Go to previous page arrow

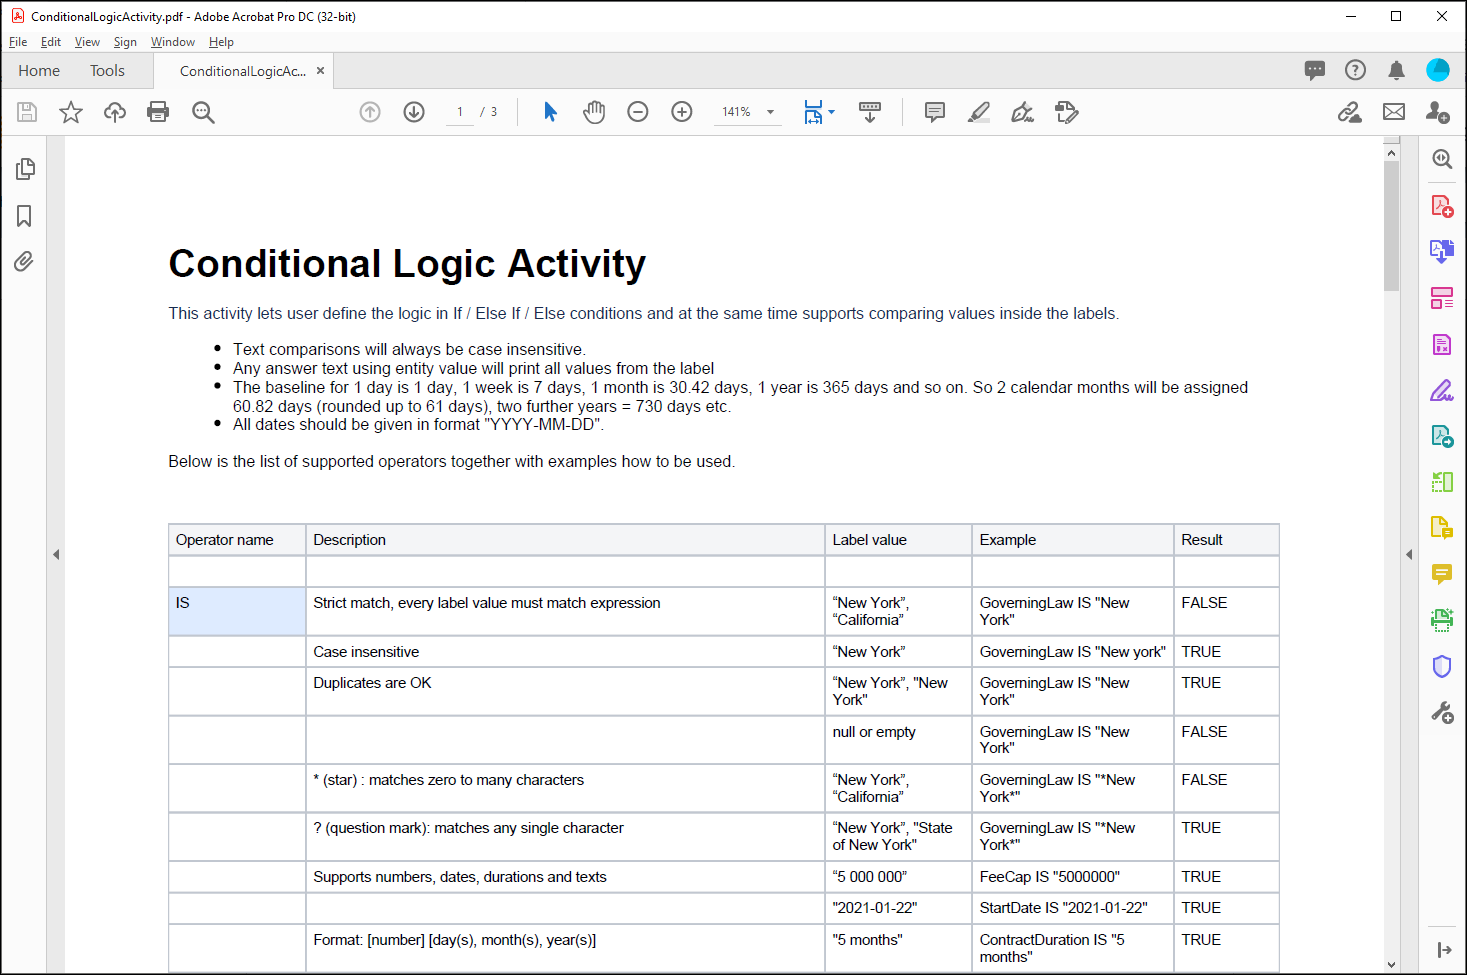point(370,112)
